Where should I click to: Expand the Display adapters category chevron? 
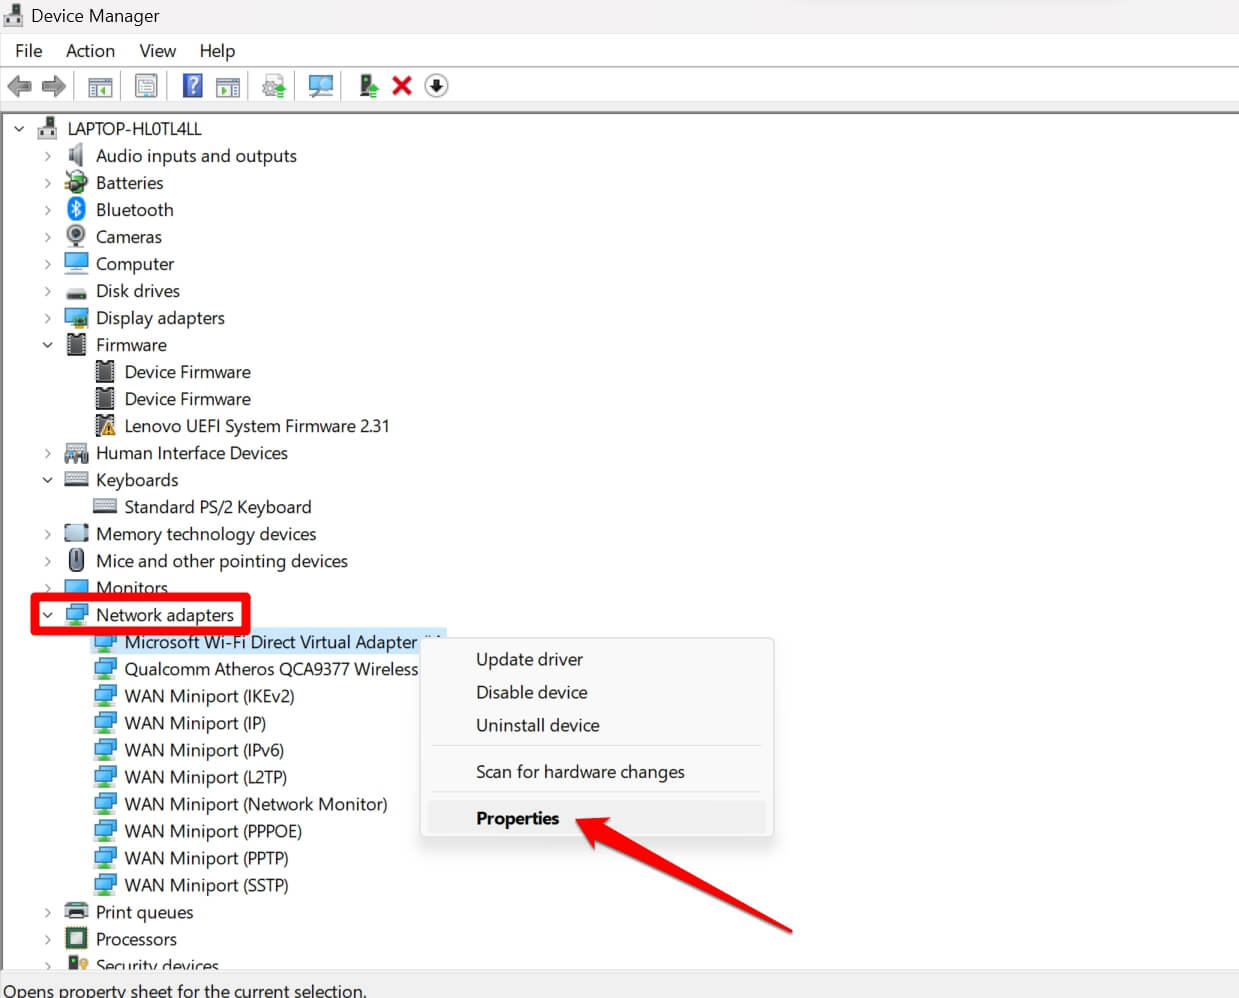pos(47,318)
